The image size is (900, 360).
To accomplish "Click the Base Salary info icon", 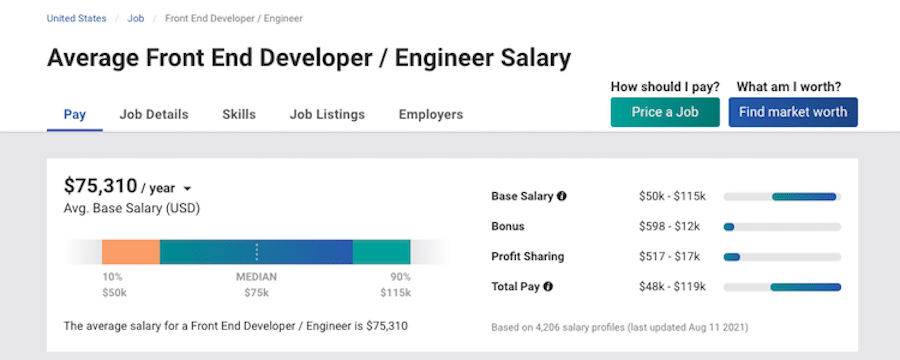I will tap(561, 196).
